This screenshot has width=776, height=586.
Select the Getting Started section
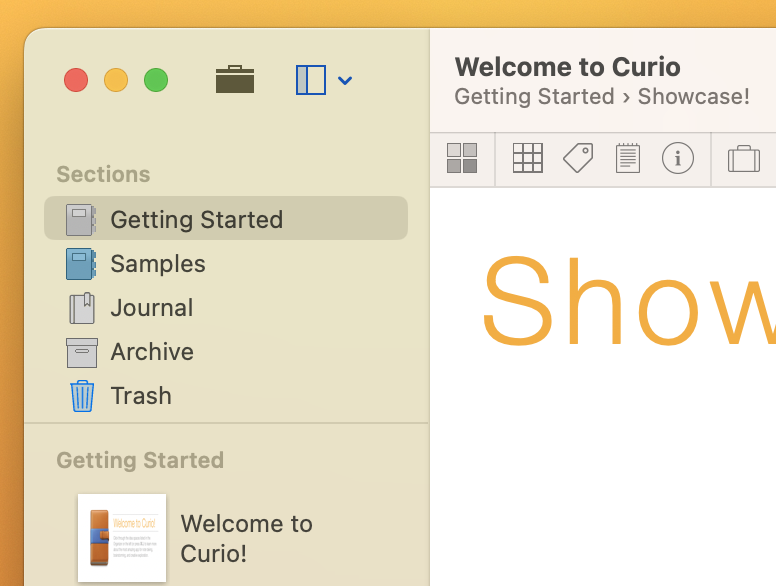coord(226,218)
